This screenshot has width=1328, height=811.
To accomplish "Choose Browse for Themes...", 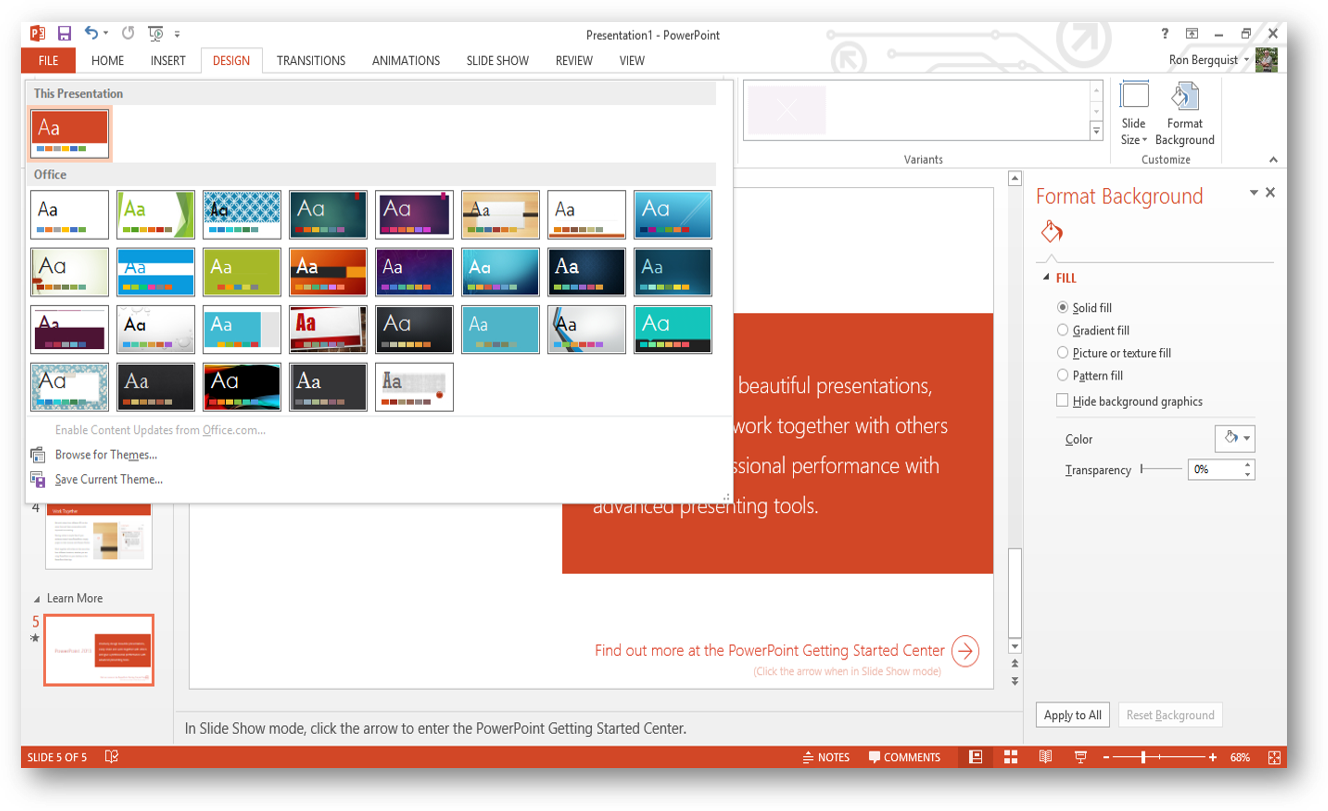I will 106,455.
